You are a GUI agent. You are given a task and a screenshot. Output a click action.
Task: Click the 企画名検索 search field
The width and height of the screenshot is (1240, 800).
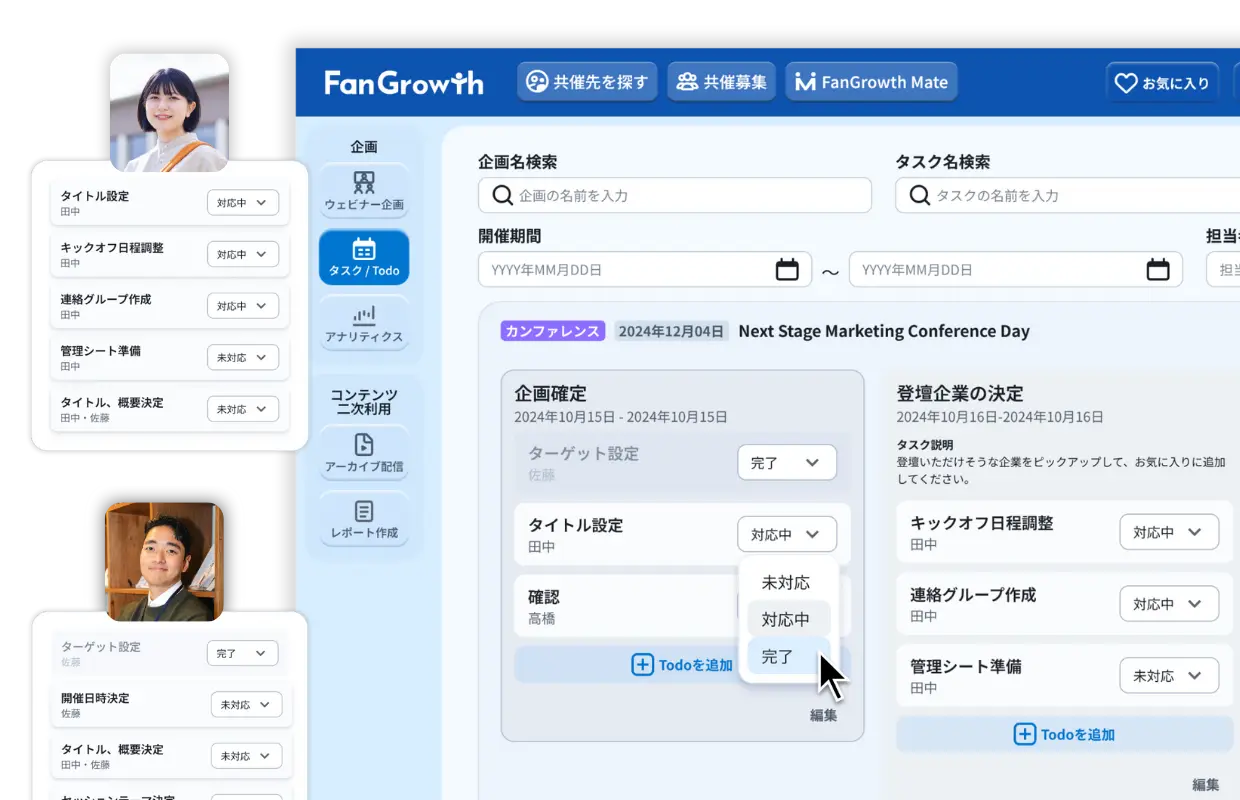[675, 195]
